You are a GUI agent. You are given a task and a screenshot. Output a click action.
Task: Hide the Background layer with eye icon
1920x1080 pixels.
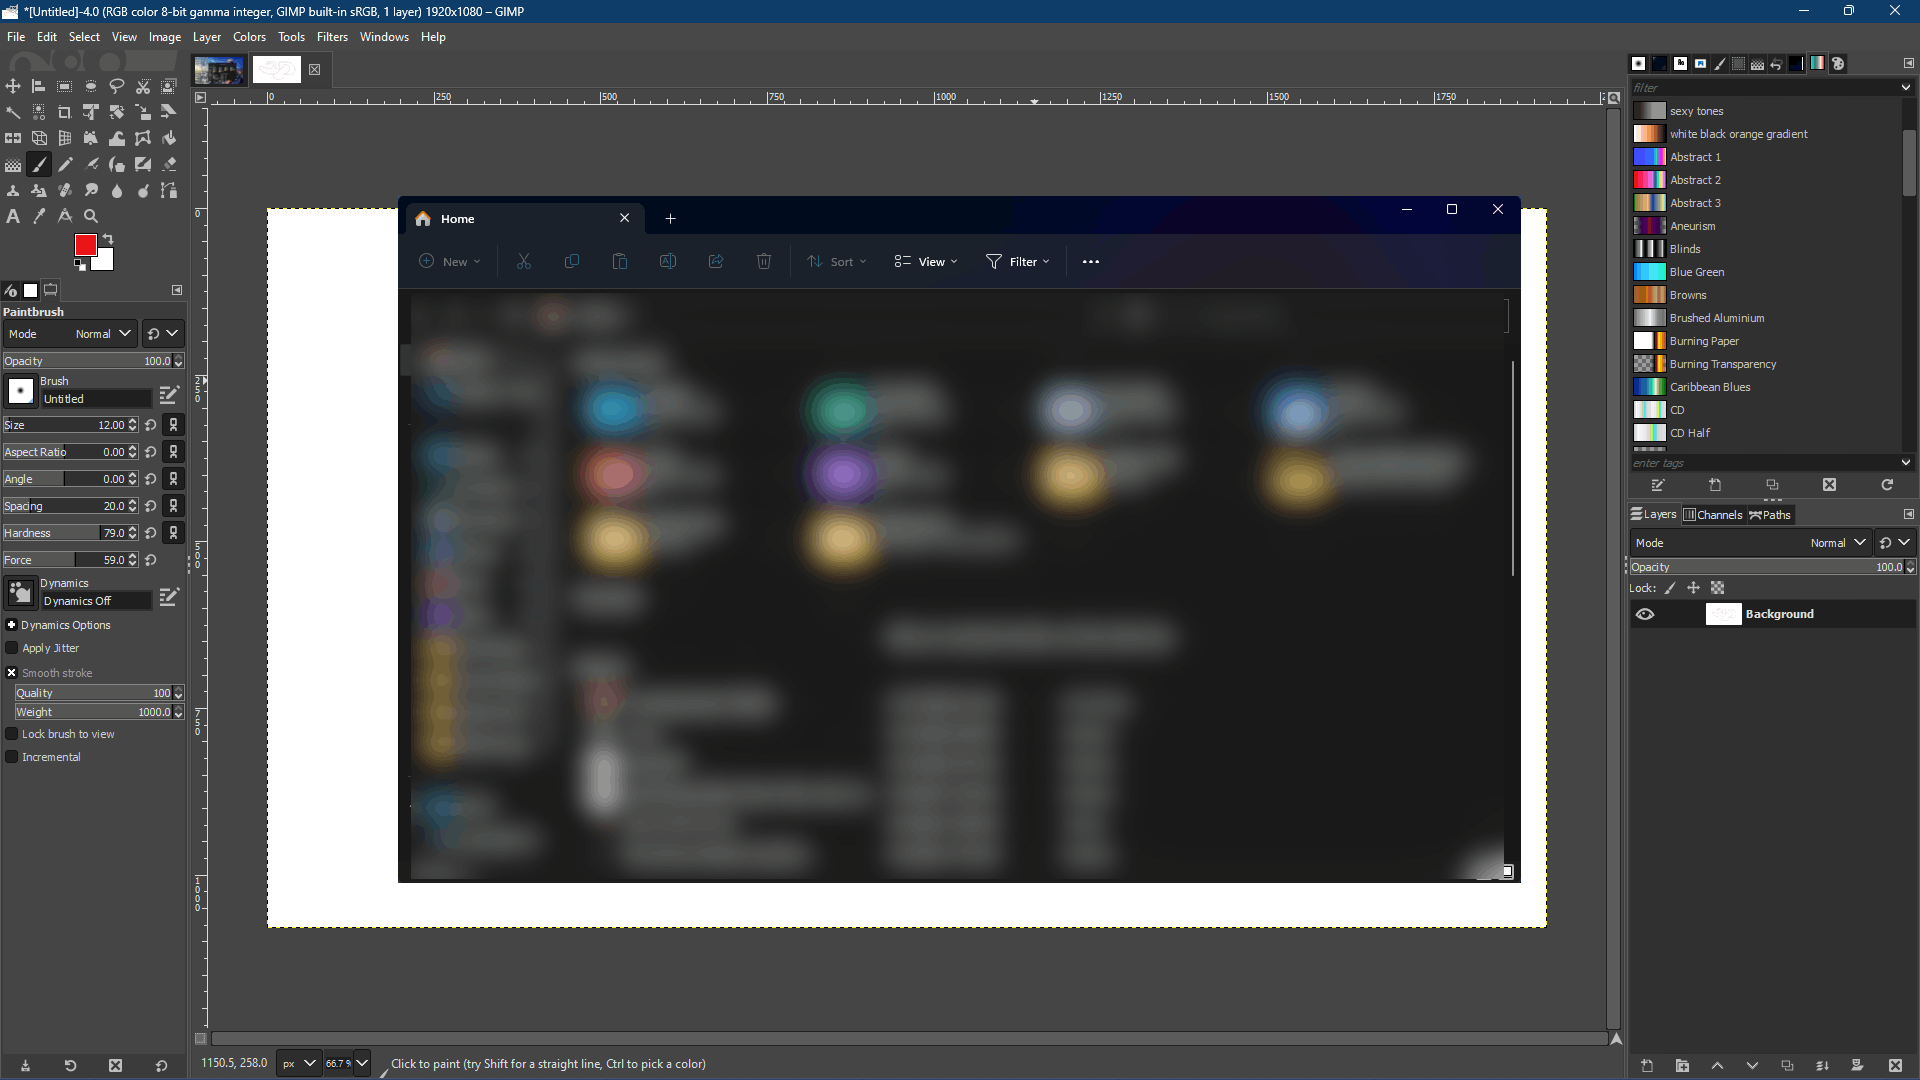tap(1645, 614)
